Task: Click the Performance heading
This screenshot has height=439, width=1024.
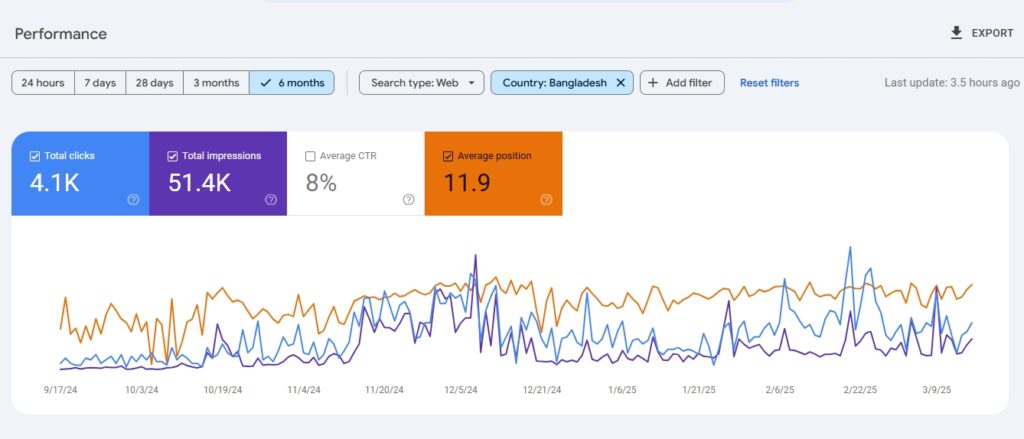Action: click(61, 34)
